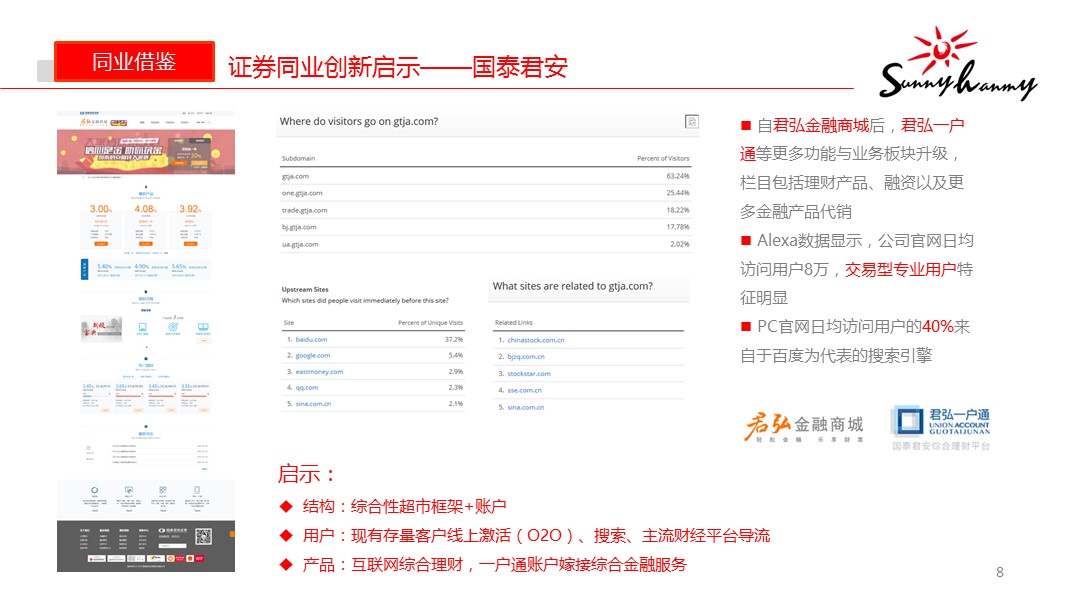Click the 63.24% visitor percentage
1067x600 pixels.
pos(678,176)
